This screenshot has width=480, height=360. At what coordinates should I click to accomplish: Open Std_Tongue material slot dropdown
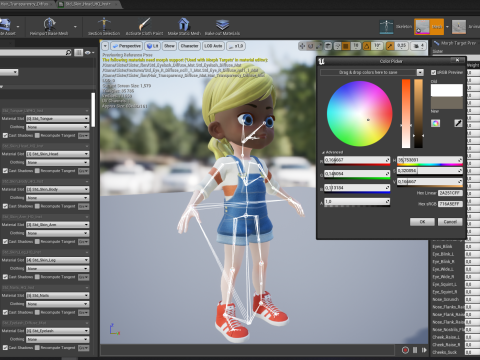(58, 119)
